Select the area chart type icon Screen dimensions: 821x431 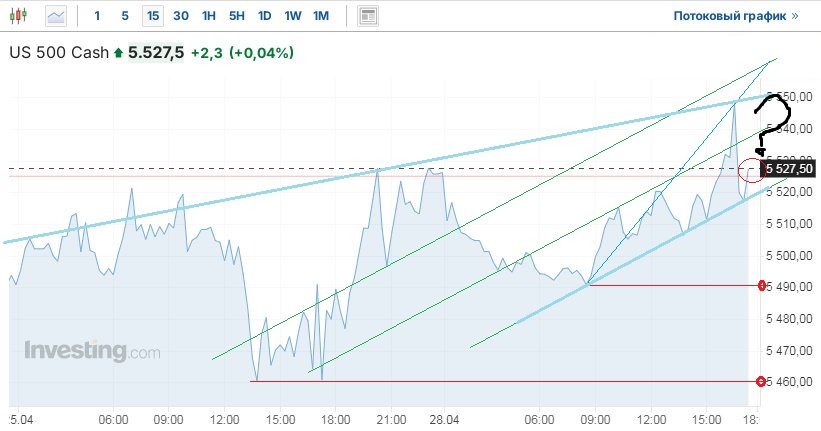point(56,16)
